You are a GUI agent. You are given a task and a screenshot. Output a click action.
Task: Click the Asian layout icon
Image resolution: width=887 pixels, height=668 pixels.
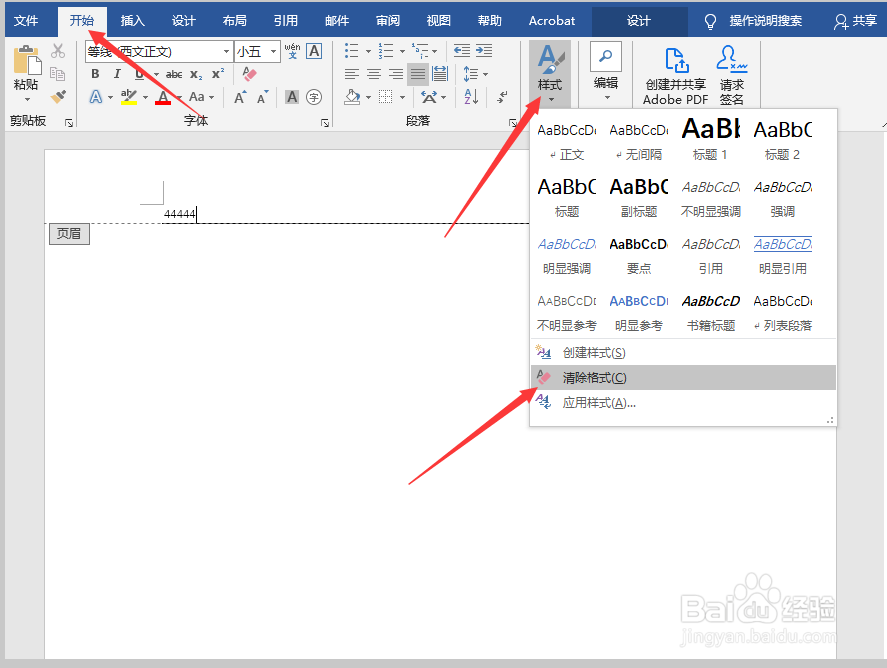coord(429,97)
